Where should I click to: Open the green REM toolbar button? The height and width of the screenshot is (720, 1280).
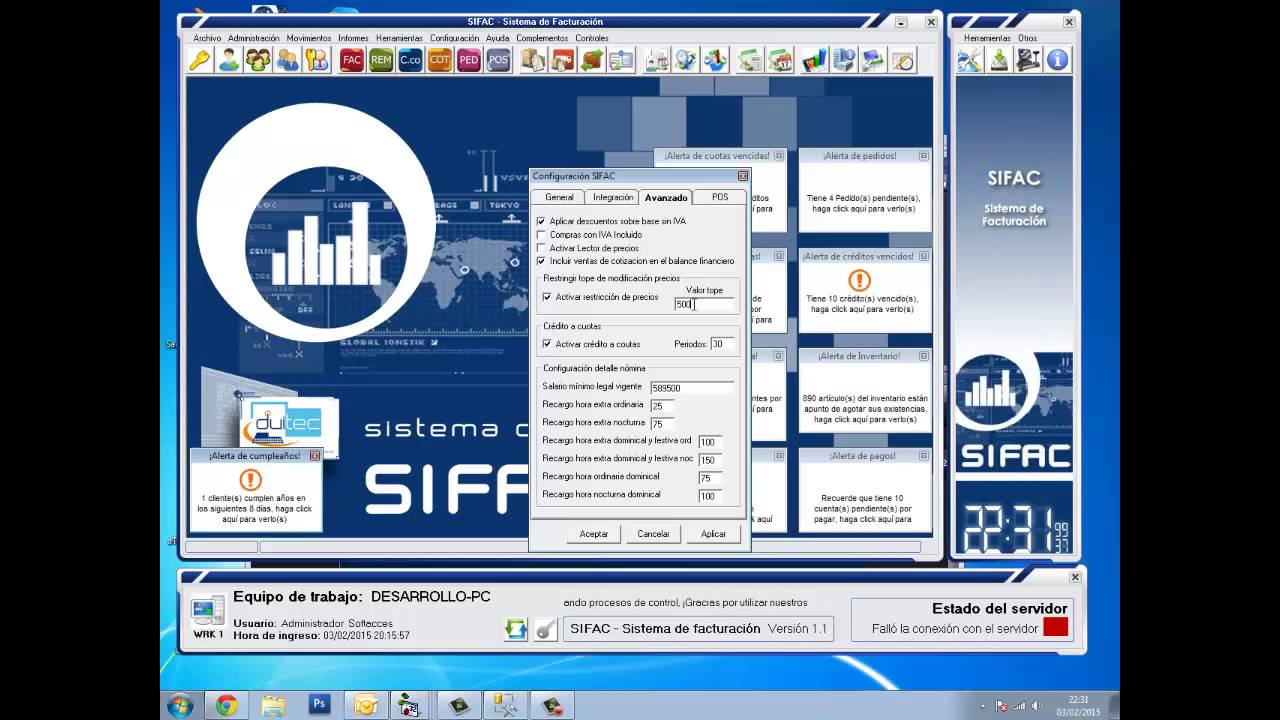click(381, 60)
